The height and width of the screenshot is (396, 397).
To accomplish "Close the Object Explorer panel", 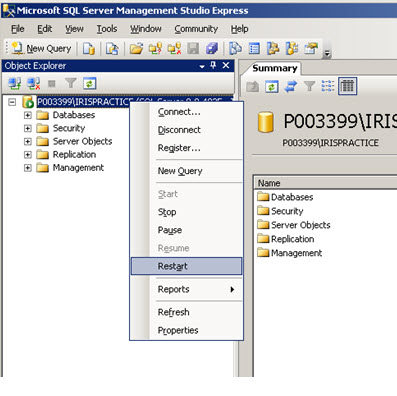I will point(226,65).
